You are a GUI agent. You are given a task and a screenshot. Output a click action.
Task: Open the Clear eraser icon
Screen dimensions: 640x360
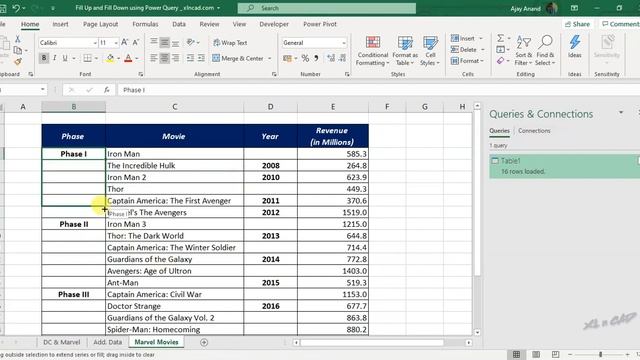pos(500,61)
